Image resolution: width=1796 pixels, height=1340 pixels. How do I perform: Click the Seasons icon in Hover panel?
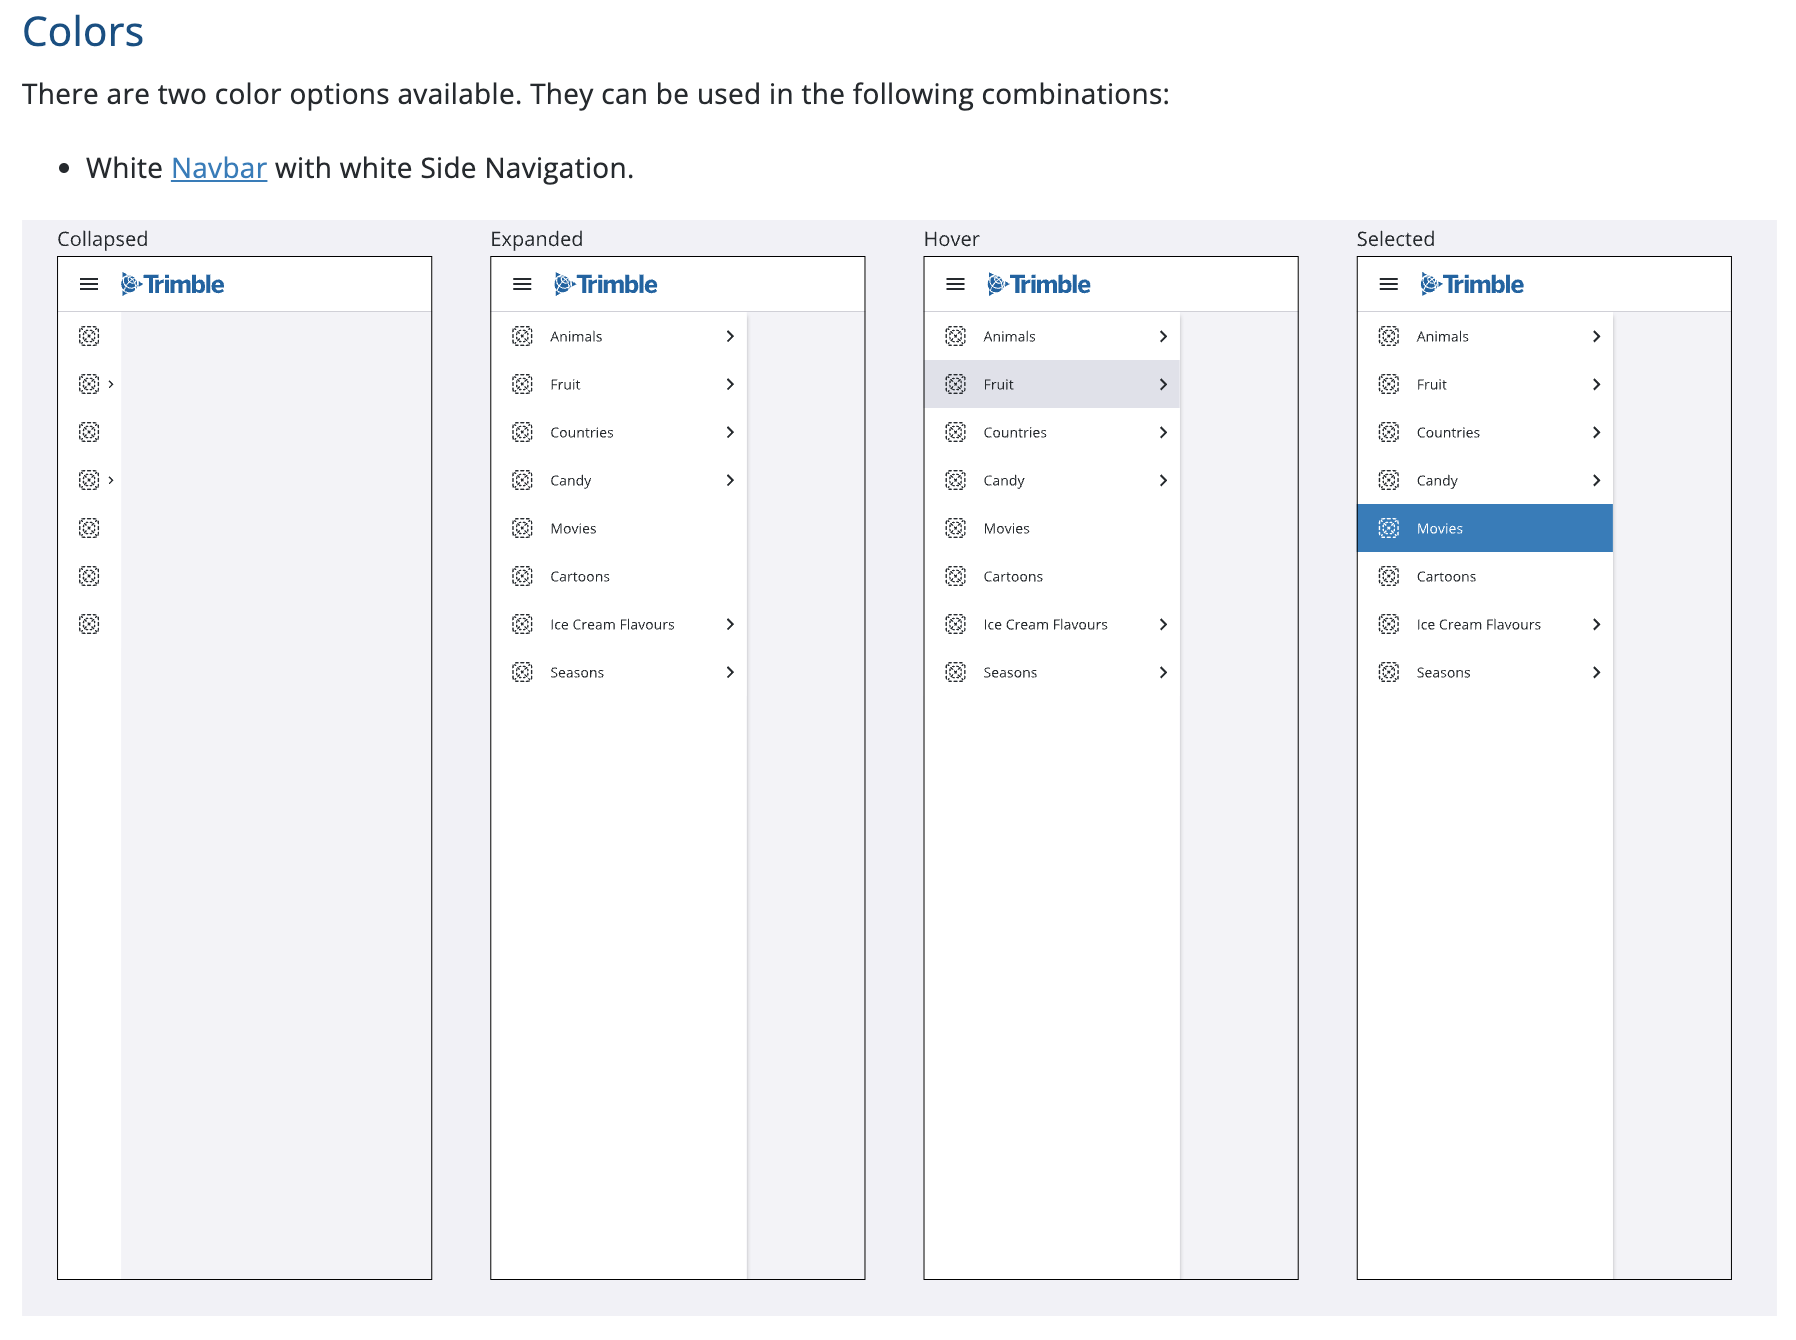pyautogui.click(x=955, y=672)
